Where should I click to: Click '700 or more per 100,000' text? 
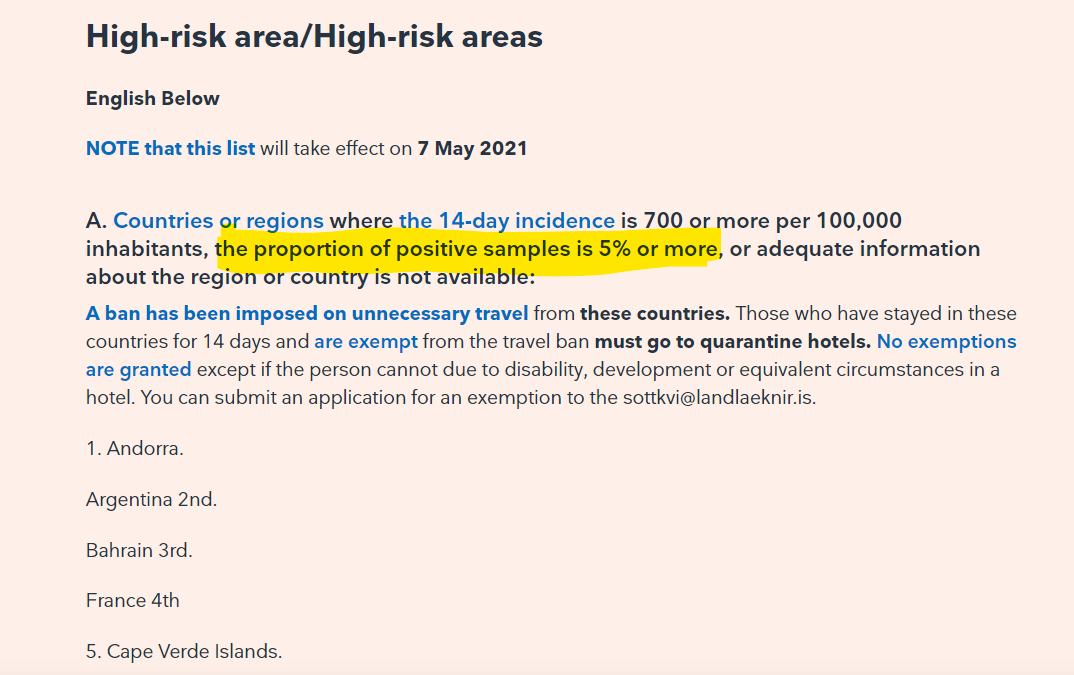[773, 221]
